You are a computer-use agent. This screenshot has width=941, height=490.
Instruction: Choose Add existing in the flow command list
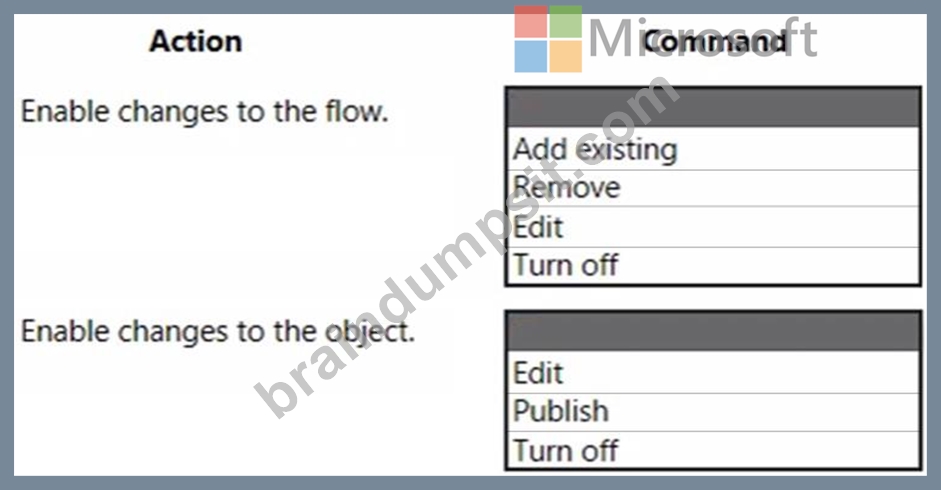click(x=713, y=148)
